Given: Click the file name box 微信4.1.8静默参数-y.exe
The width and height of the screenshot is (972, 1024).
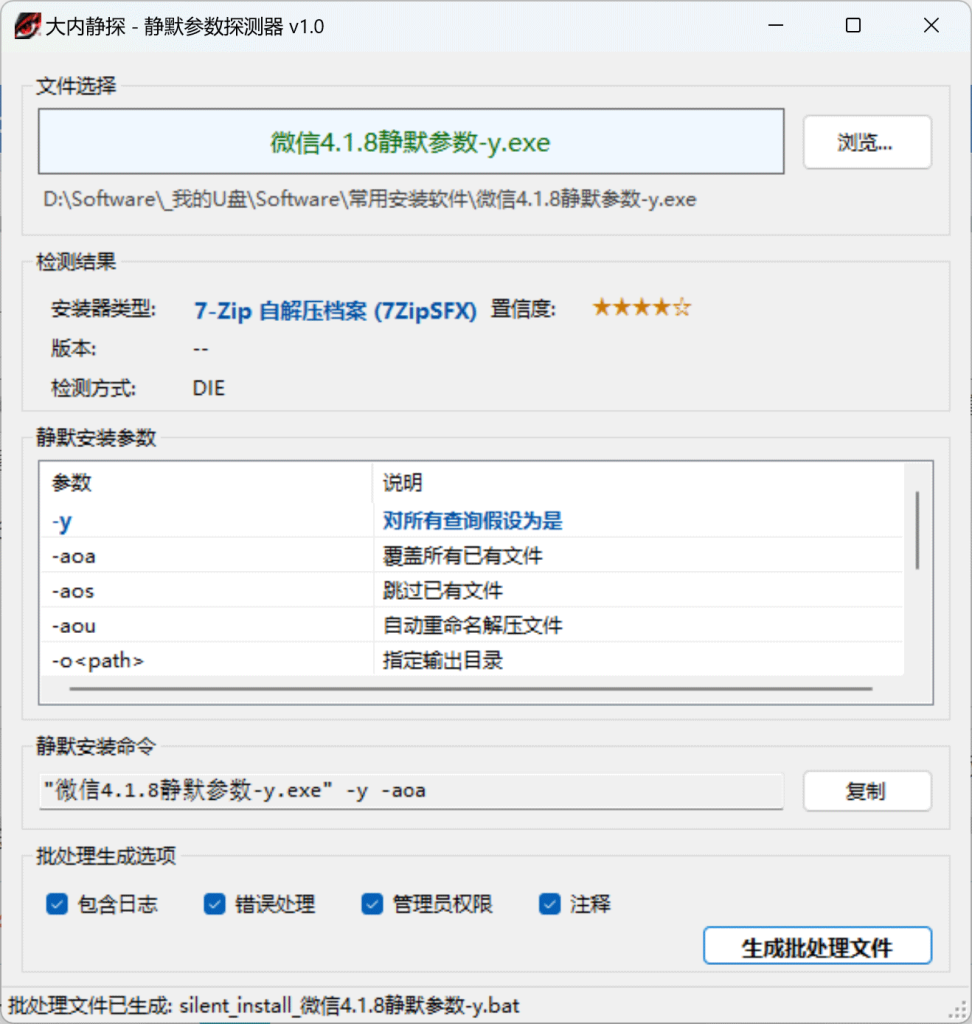Looking at the screenshot, I should click(x=411, y=142).
